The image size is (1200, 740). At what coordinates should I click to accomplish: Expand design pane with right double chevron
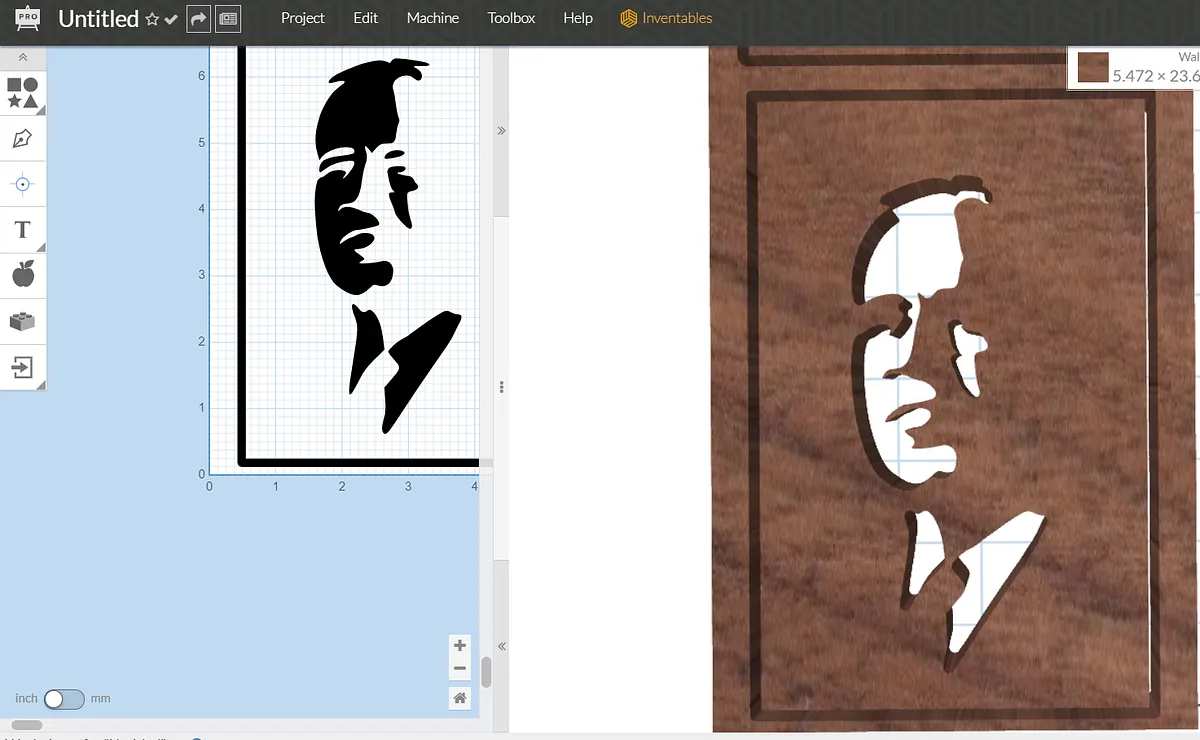pos(502,131)
